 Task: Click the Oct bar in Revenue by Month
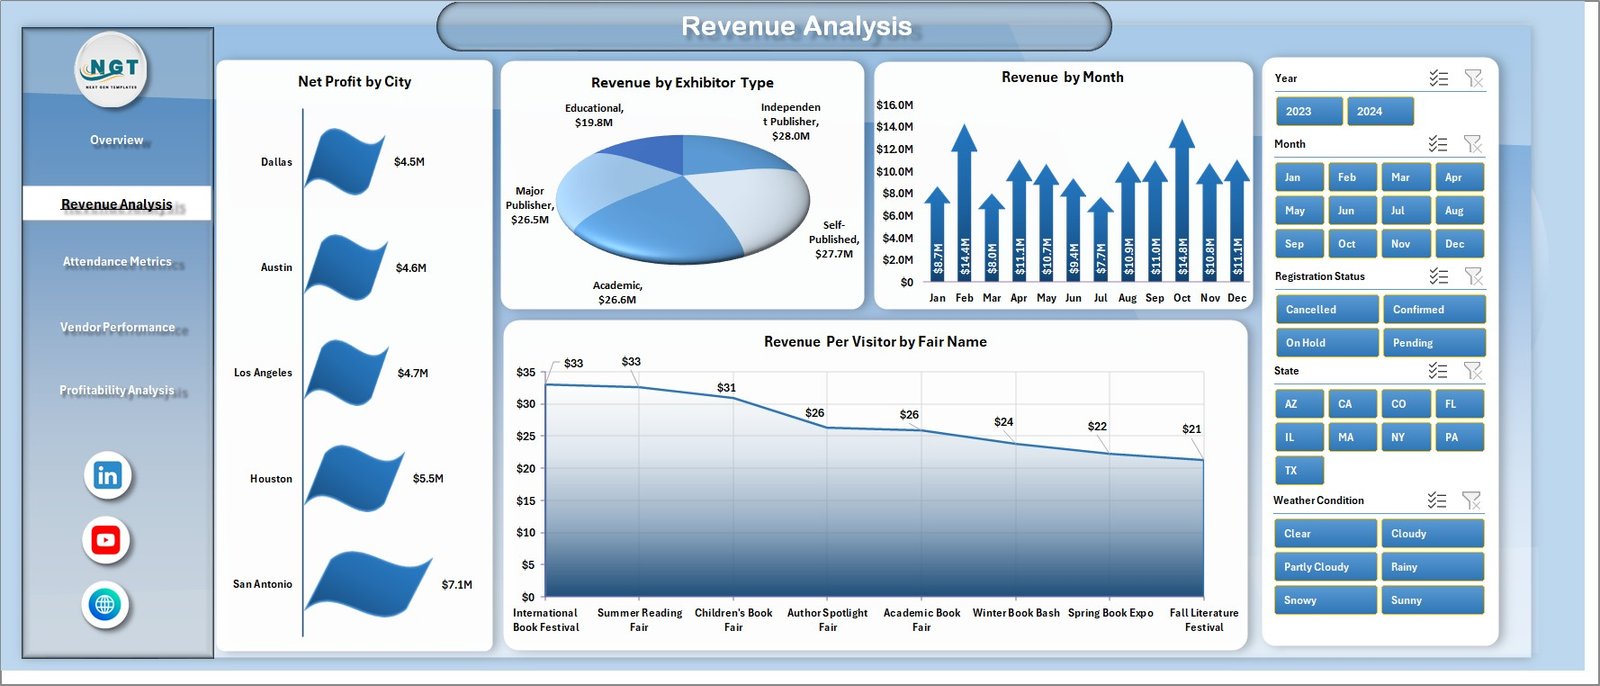click(x=1182, y=210)
